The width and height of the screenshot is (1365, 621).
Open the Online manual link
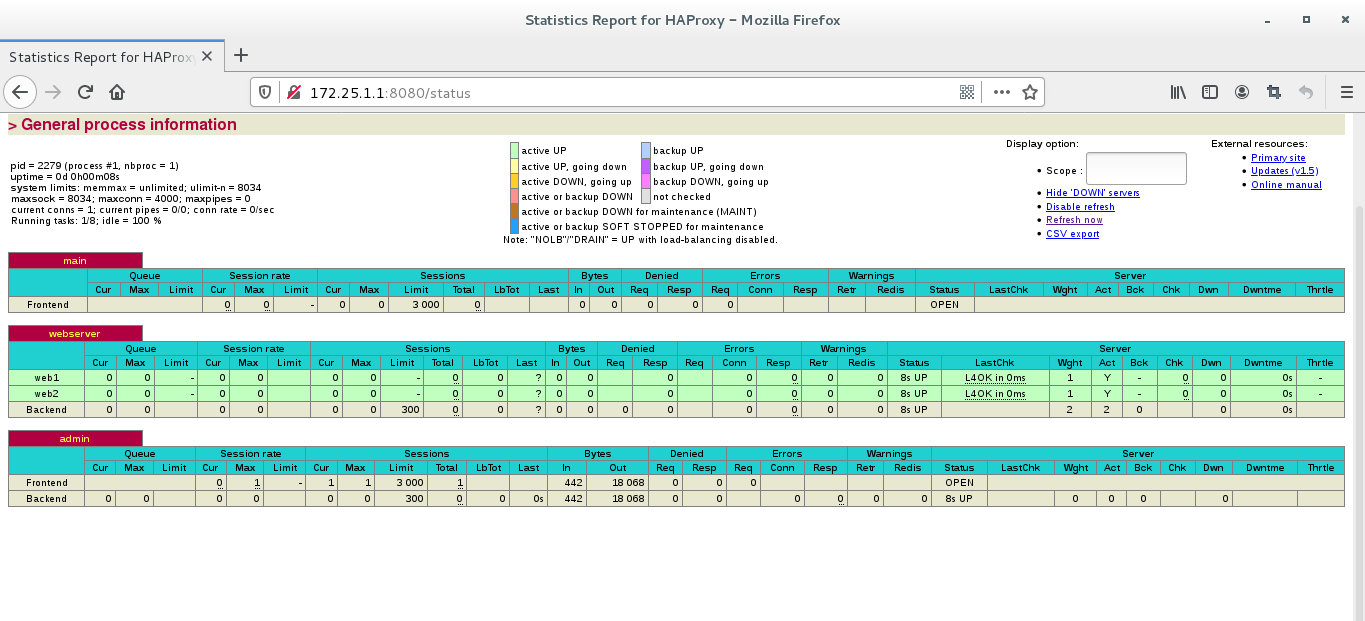coord(1286,185)
